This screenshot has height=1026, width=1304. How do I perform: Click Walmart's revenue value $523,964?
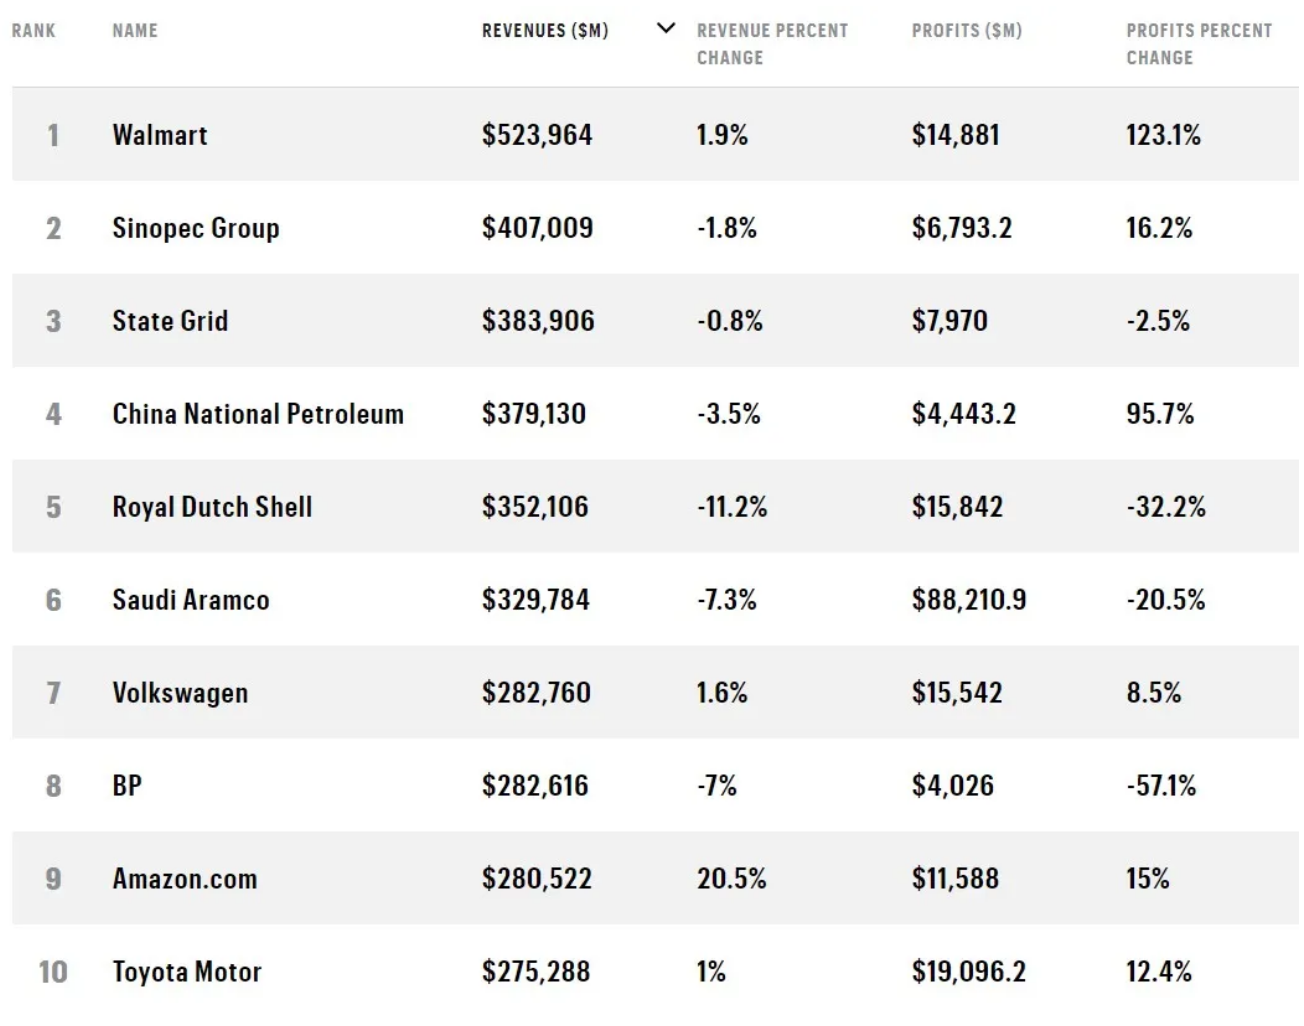click(x=537, y=135)
